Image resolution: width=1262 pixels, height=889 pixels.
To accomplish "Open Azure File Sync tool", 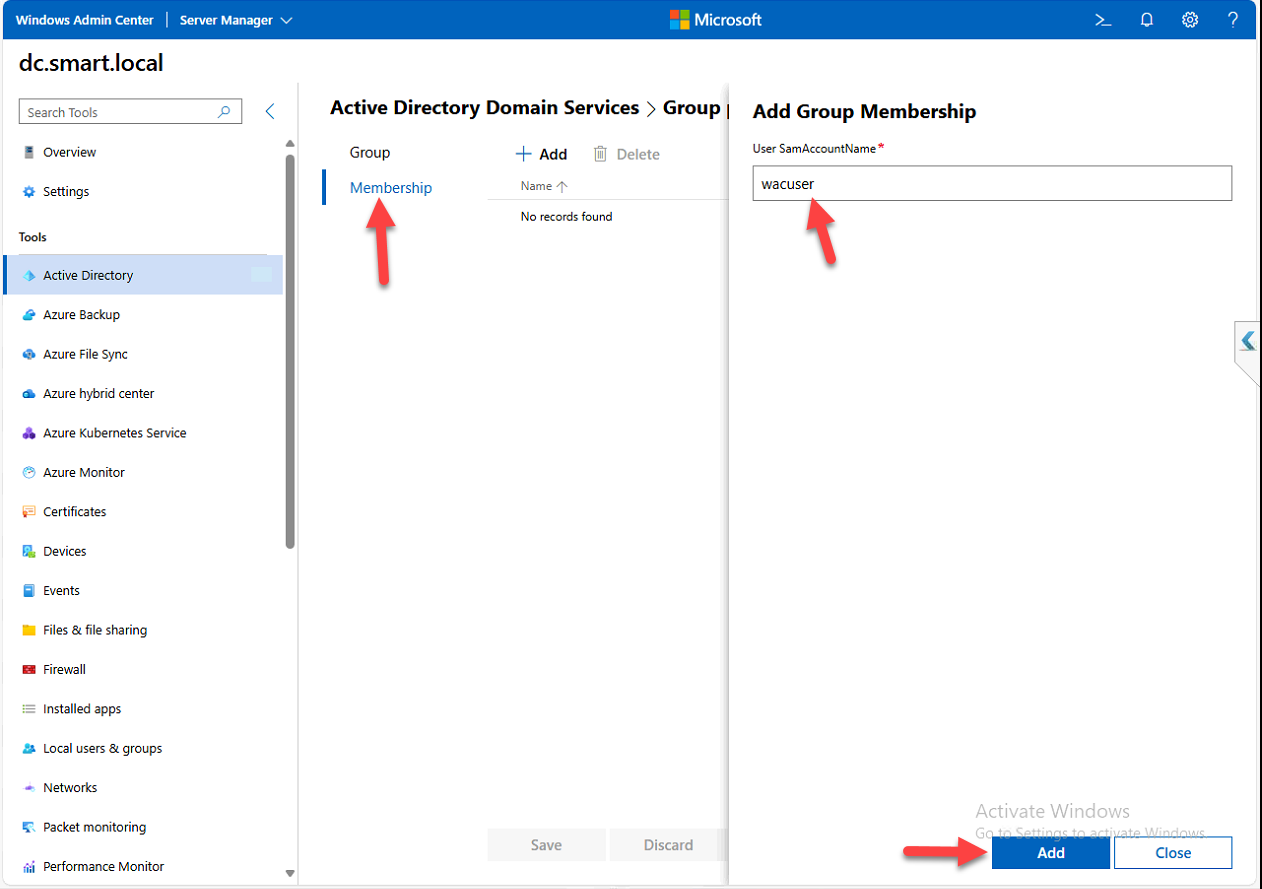I will (143, 354).
